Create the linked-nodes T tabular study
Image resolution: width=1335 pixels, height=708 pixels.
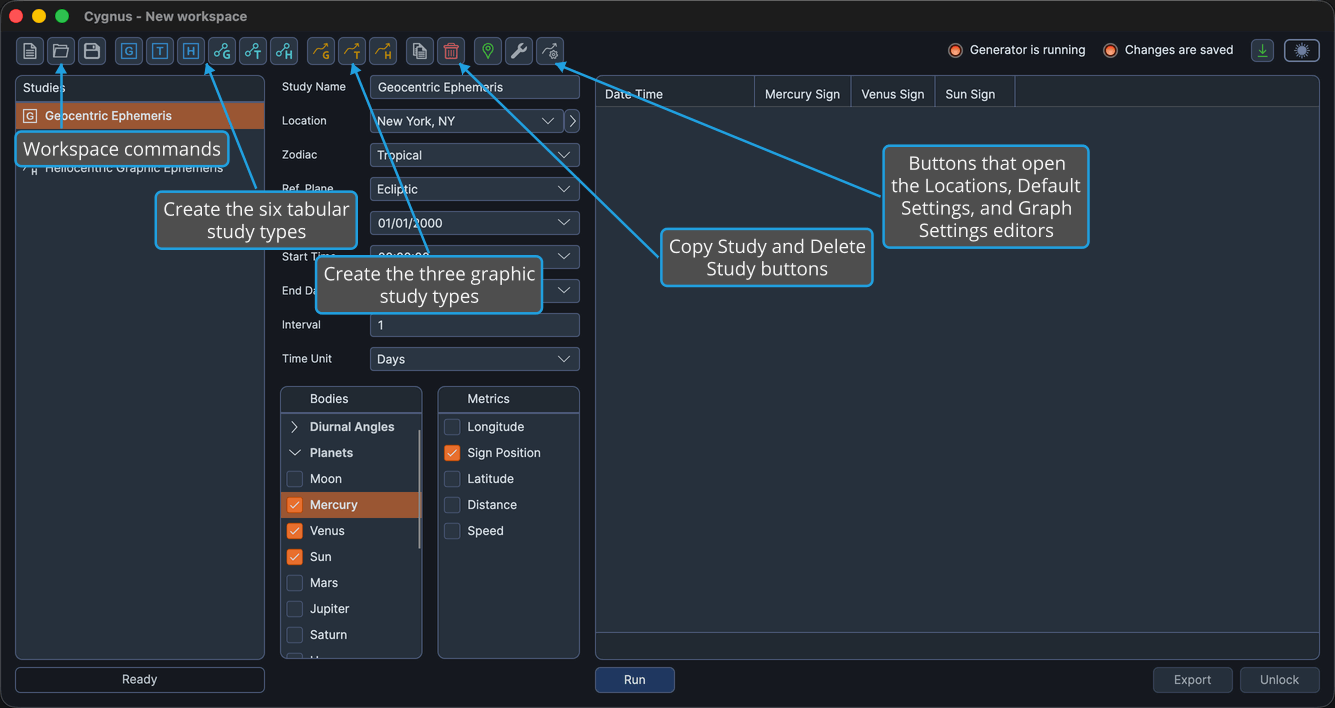253,51
